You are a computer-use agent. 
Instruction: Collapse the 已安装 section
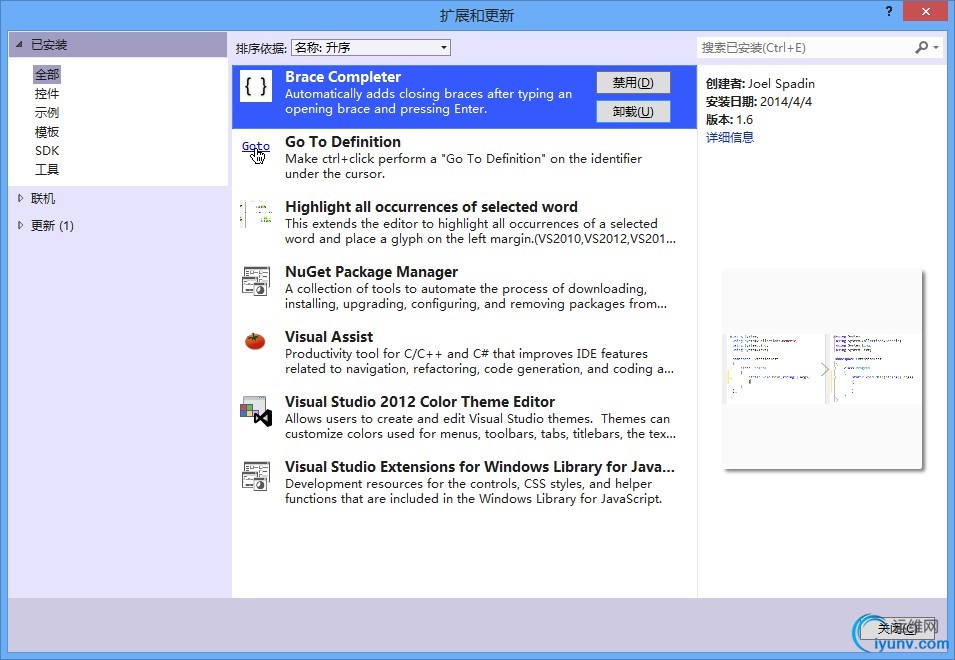(19, 44)
